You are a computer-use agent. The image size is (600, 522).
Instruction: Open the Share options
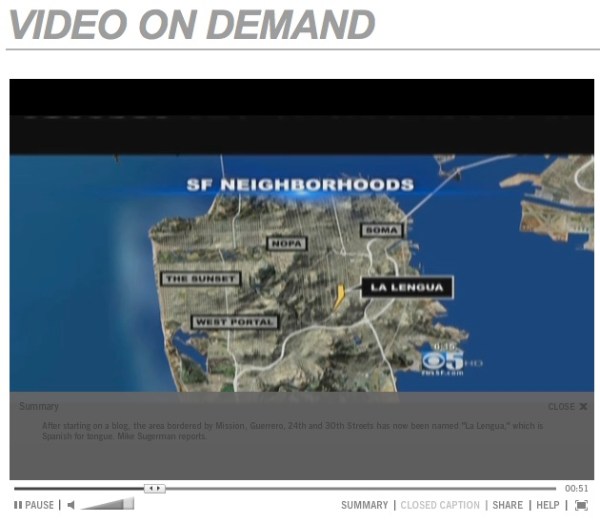point(507,505)
